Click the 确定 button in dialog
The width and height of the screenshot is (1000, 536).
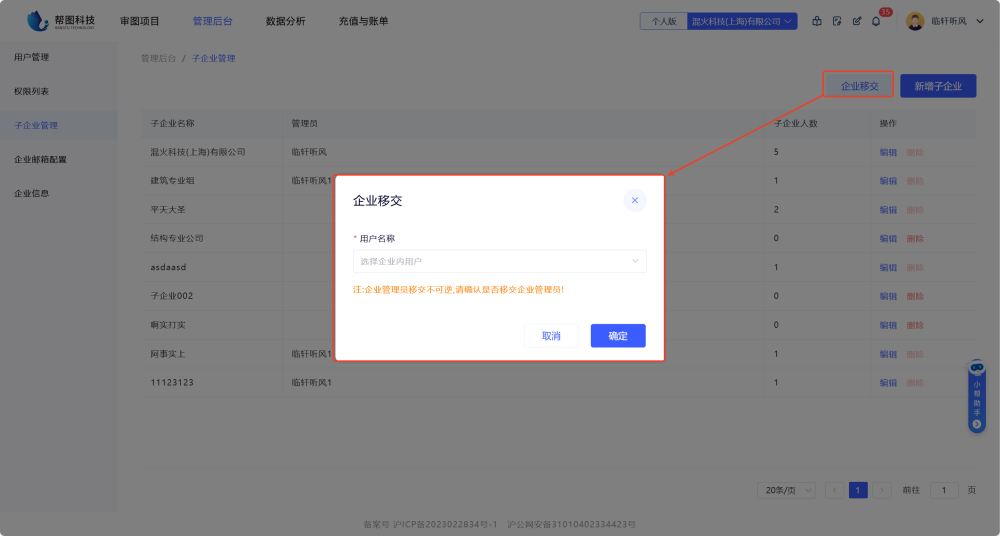point(618,336)
